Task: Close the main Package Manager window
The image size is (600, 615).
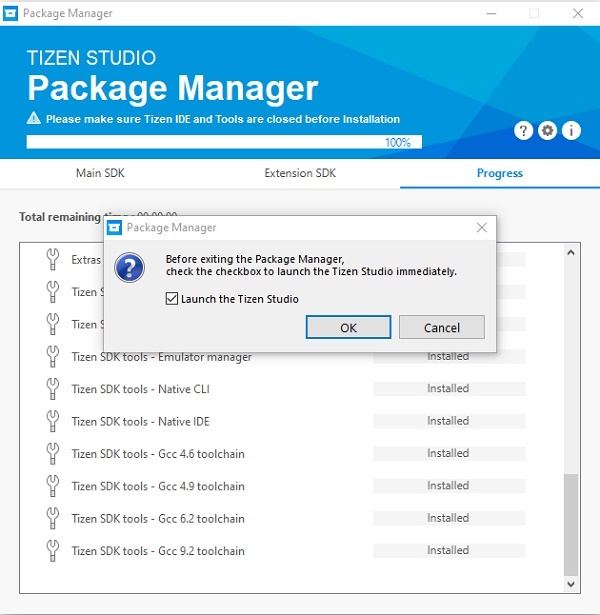Action: coord(578,13)
